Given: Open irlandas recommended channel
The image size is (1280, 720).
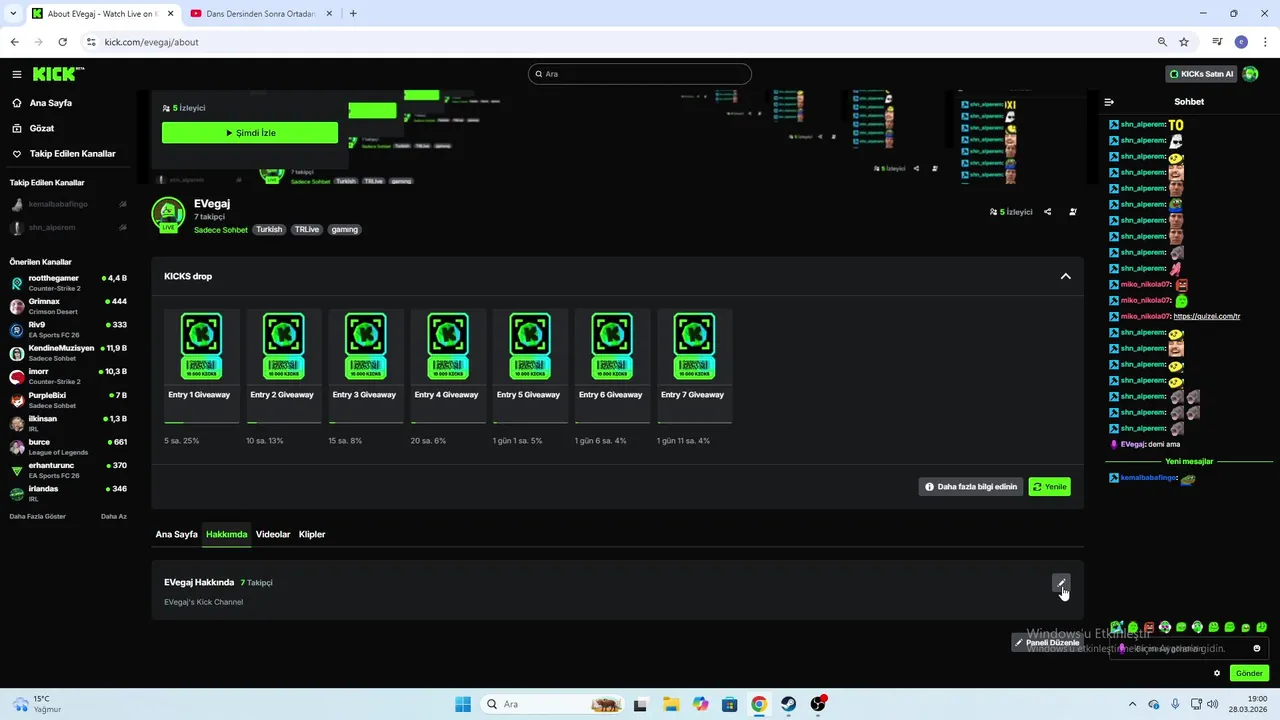Looking at the screenshot, I should (68, 493).
